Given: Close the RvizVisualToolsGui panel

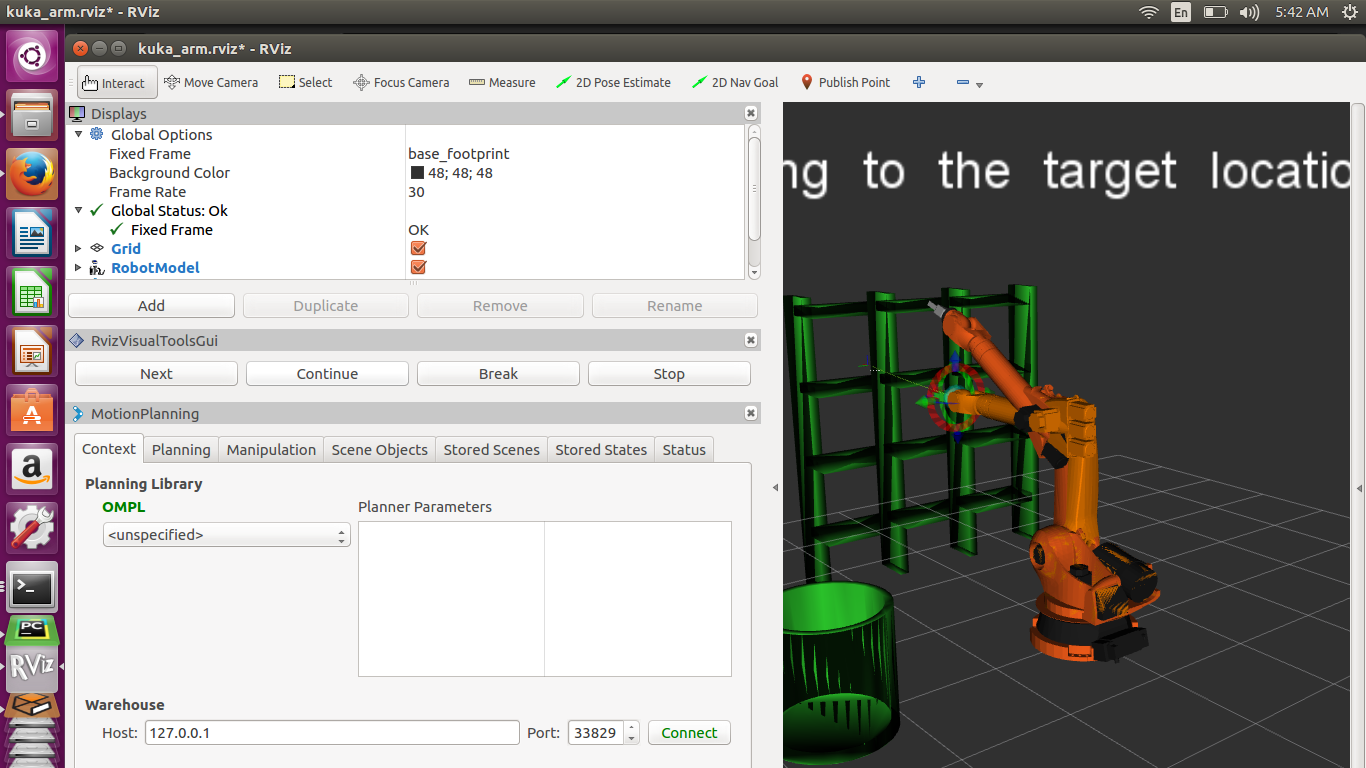Looking at the screenshot, I should coord(751,341).
